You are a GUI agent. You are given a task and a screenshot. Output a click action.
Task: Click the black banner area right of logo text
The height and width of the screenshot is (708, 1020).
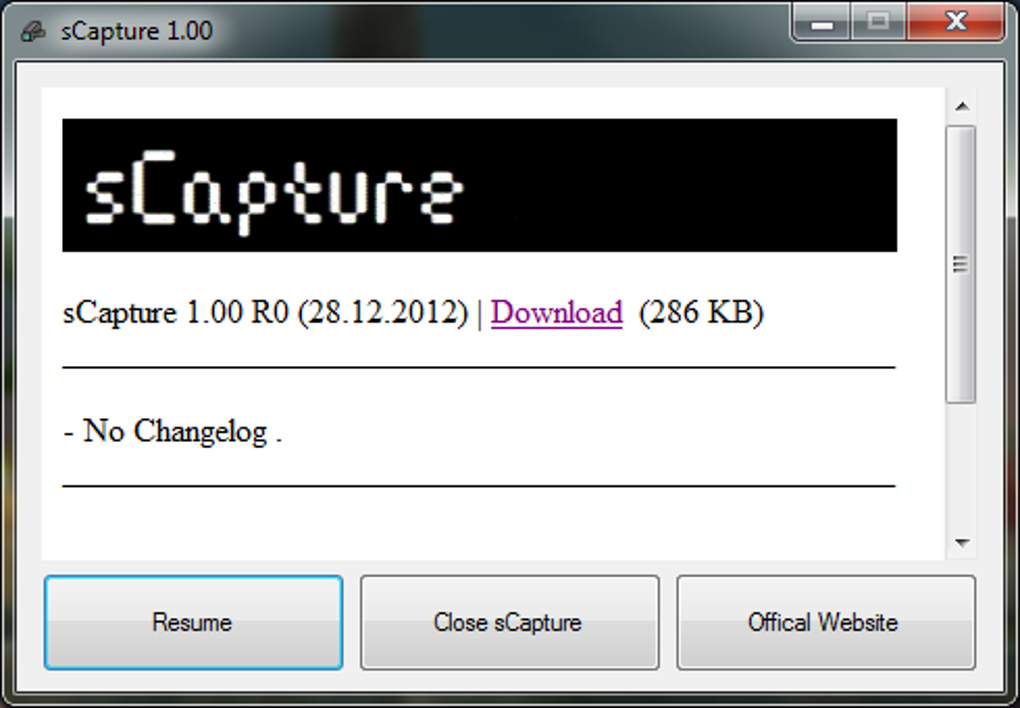tap(680, 185)
